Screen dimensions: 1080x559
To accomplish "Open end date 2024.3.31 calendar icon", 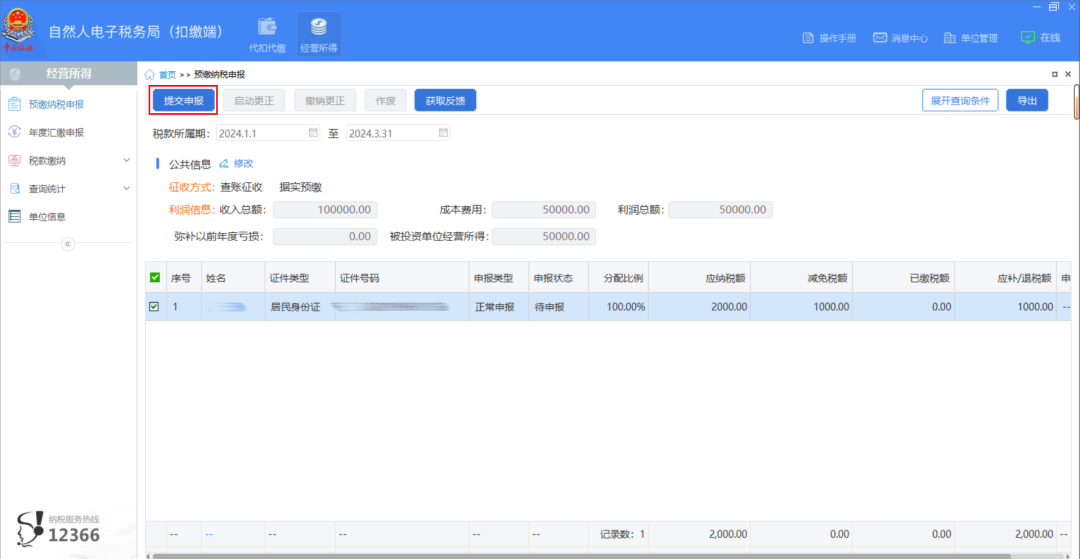I will tap(443, 132).
